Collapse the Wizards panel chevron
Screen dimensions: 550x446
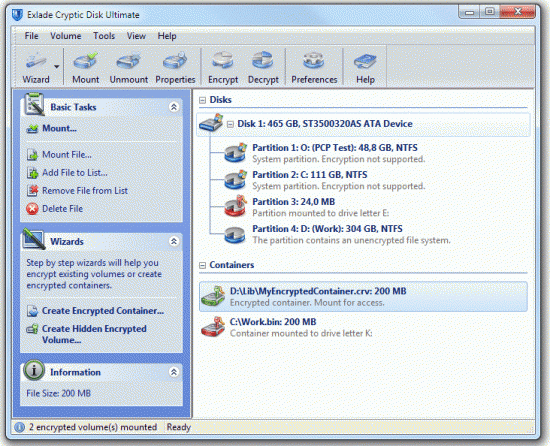point(174,241)
